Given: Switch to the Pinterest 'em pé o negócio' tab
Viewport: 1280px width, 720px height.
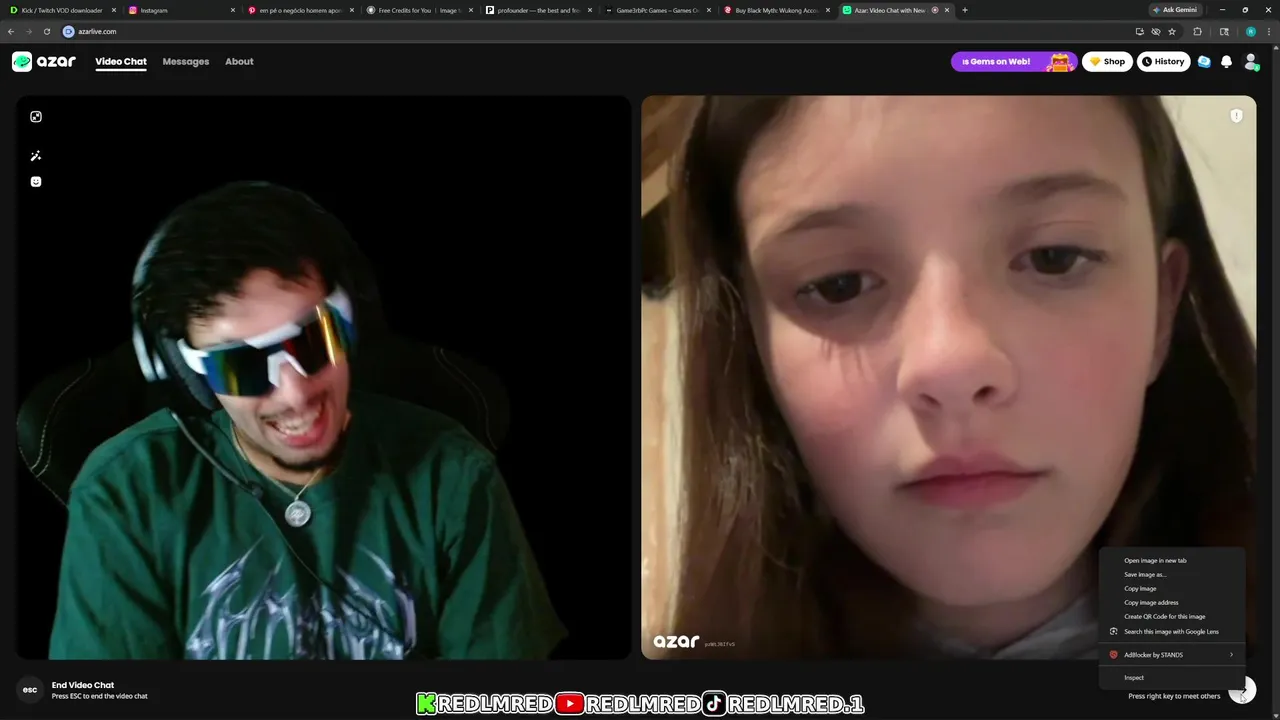Looking at the screenshot, I should [x=299, y=10].
